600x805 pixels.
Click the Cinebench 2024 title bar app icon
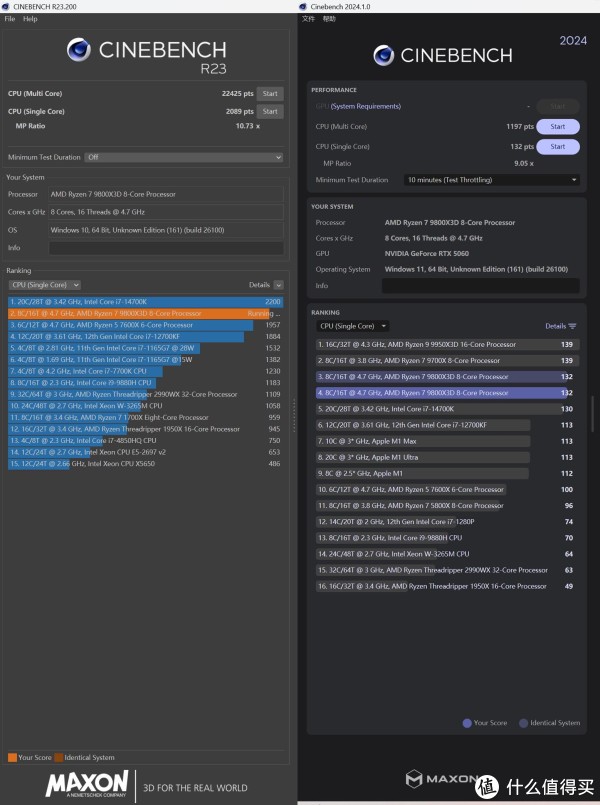pos(303,7)
